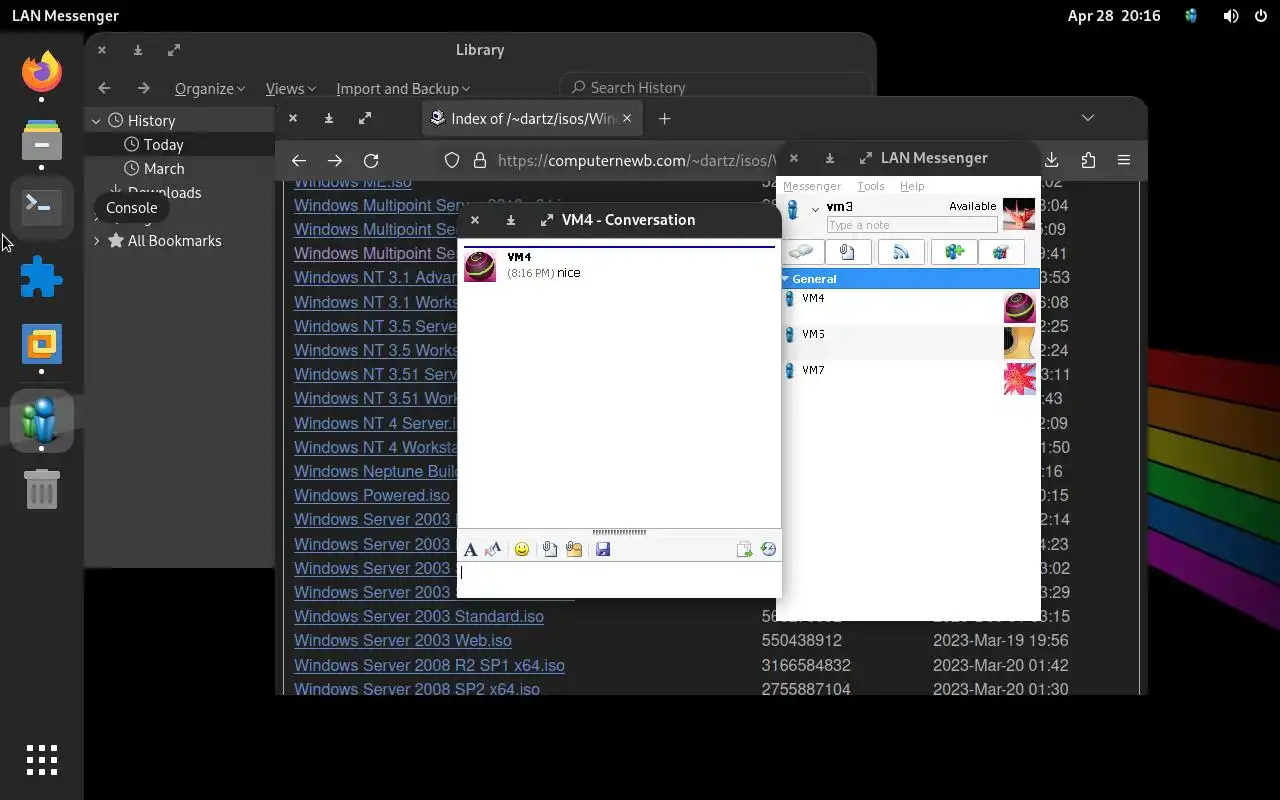Image resolution: width=1280 pixels, height=800 pixels.
Task: Save the conversation with the floppy disk icon
Action: pos(603,549)
